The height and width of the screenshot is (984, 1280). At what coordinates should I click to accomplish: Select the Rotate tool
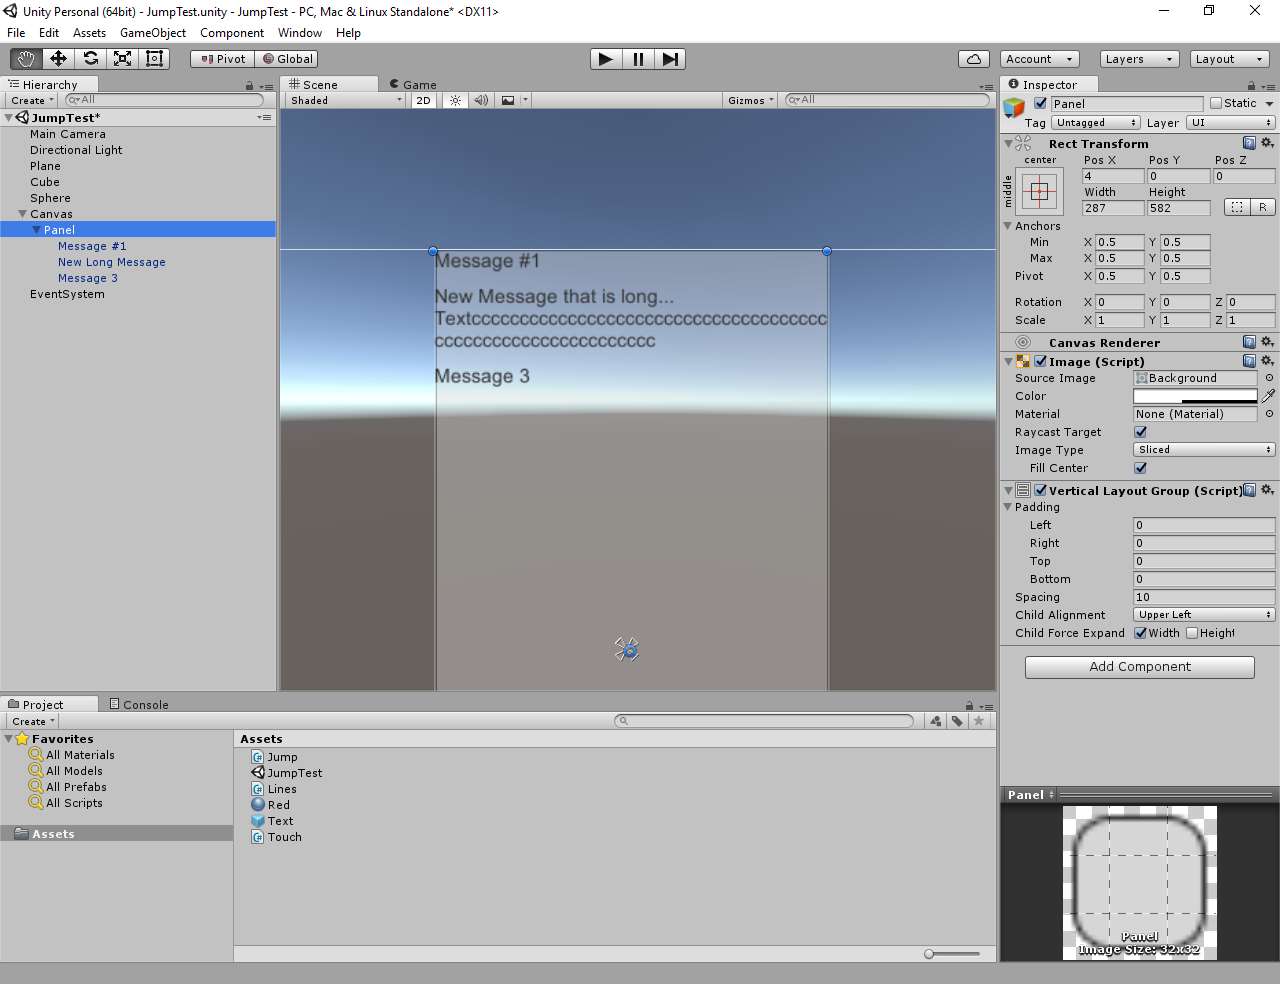tap(90, 58)
